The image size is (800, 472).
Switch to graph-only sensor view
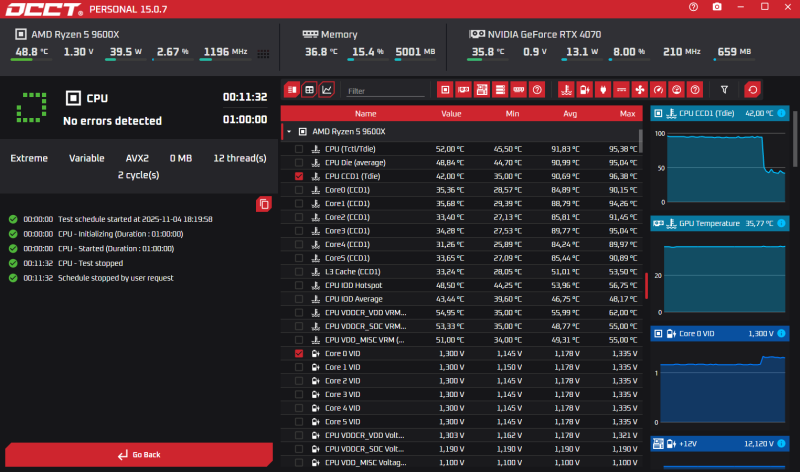point(327,90)
